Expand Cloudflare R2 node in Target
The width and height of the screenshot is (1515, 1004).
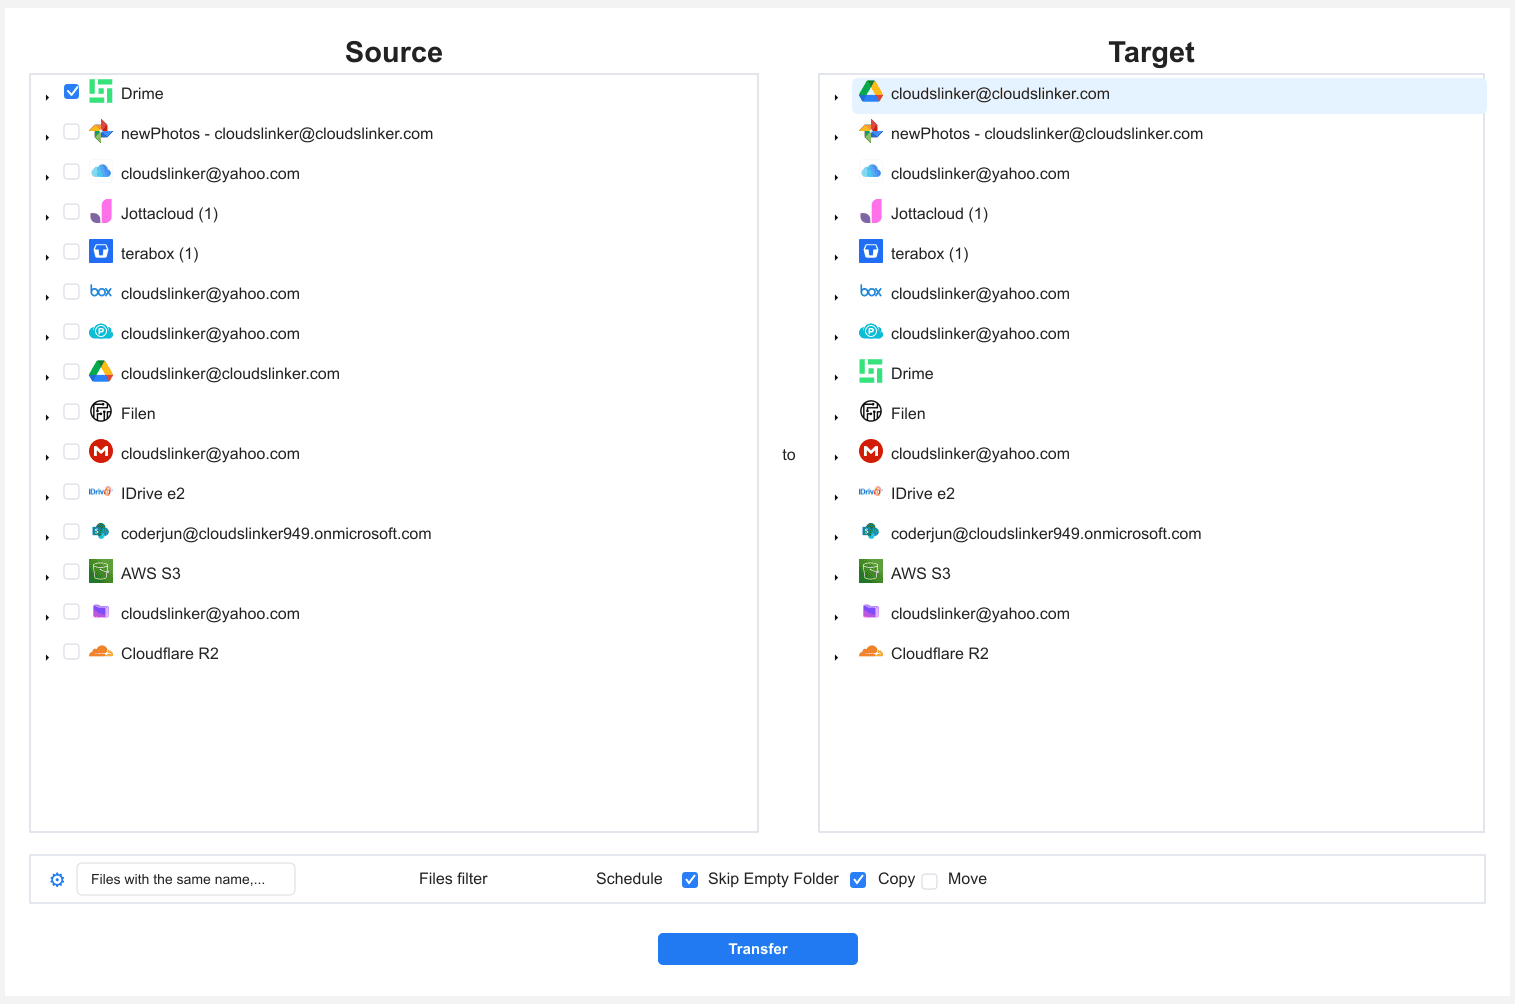click(836, 657)
